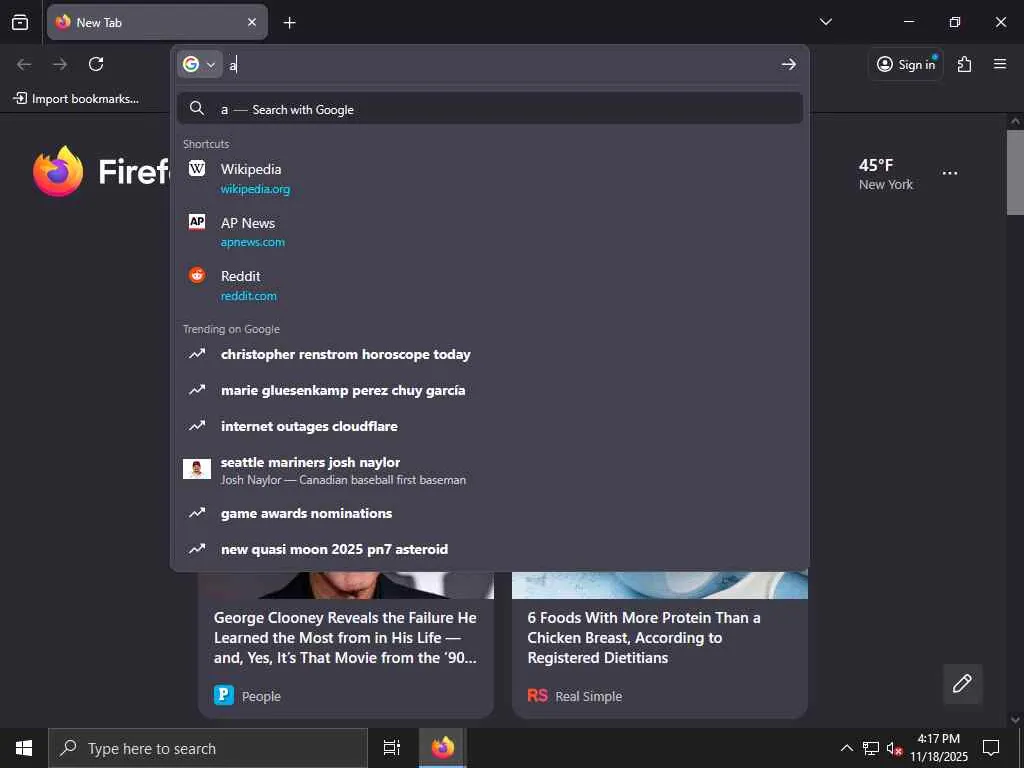Open the Windows Start menu
The image size is (1024, 768).
(x=24, y=748)
